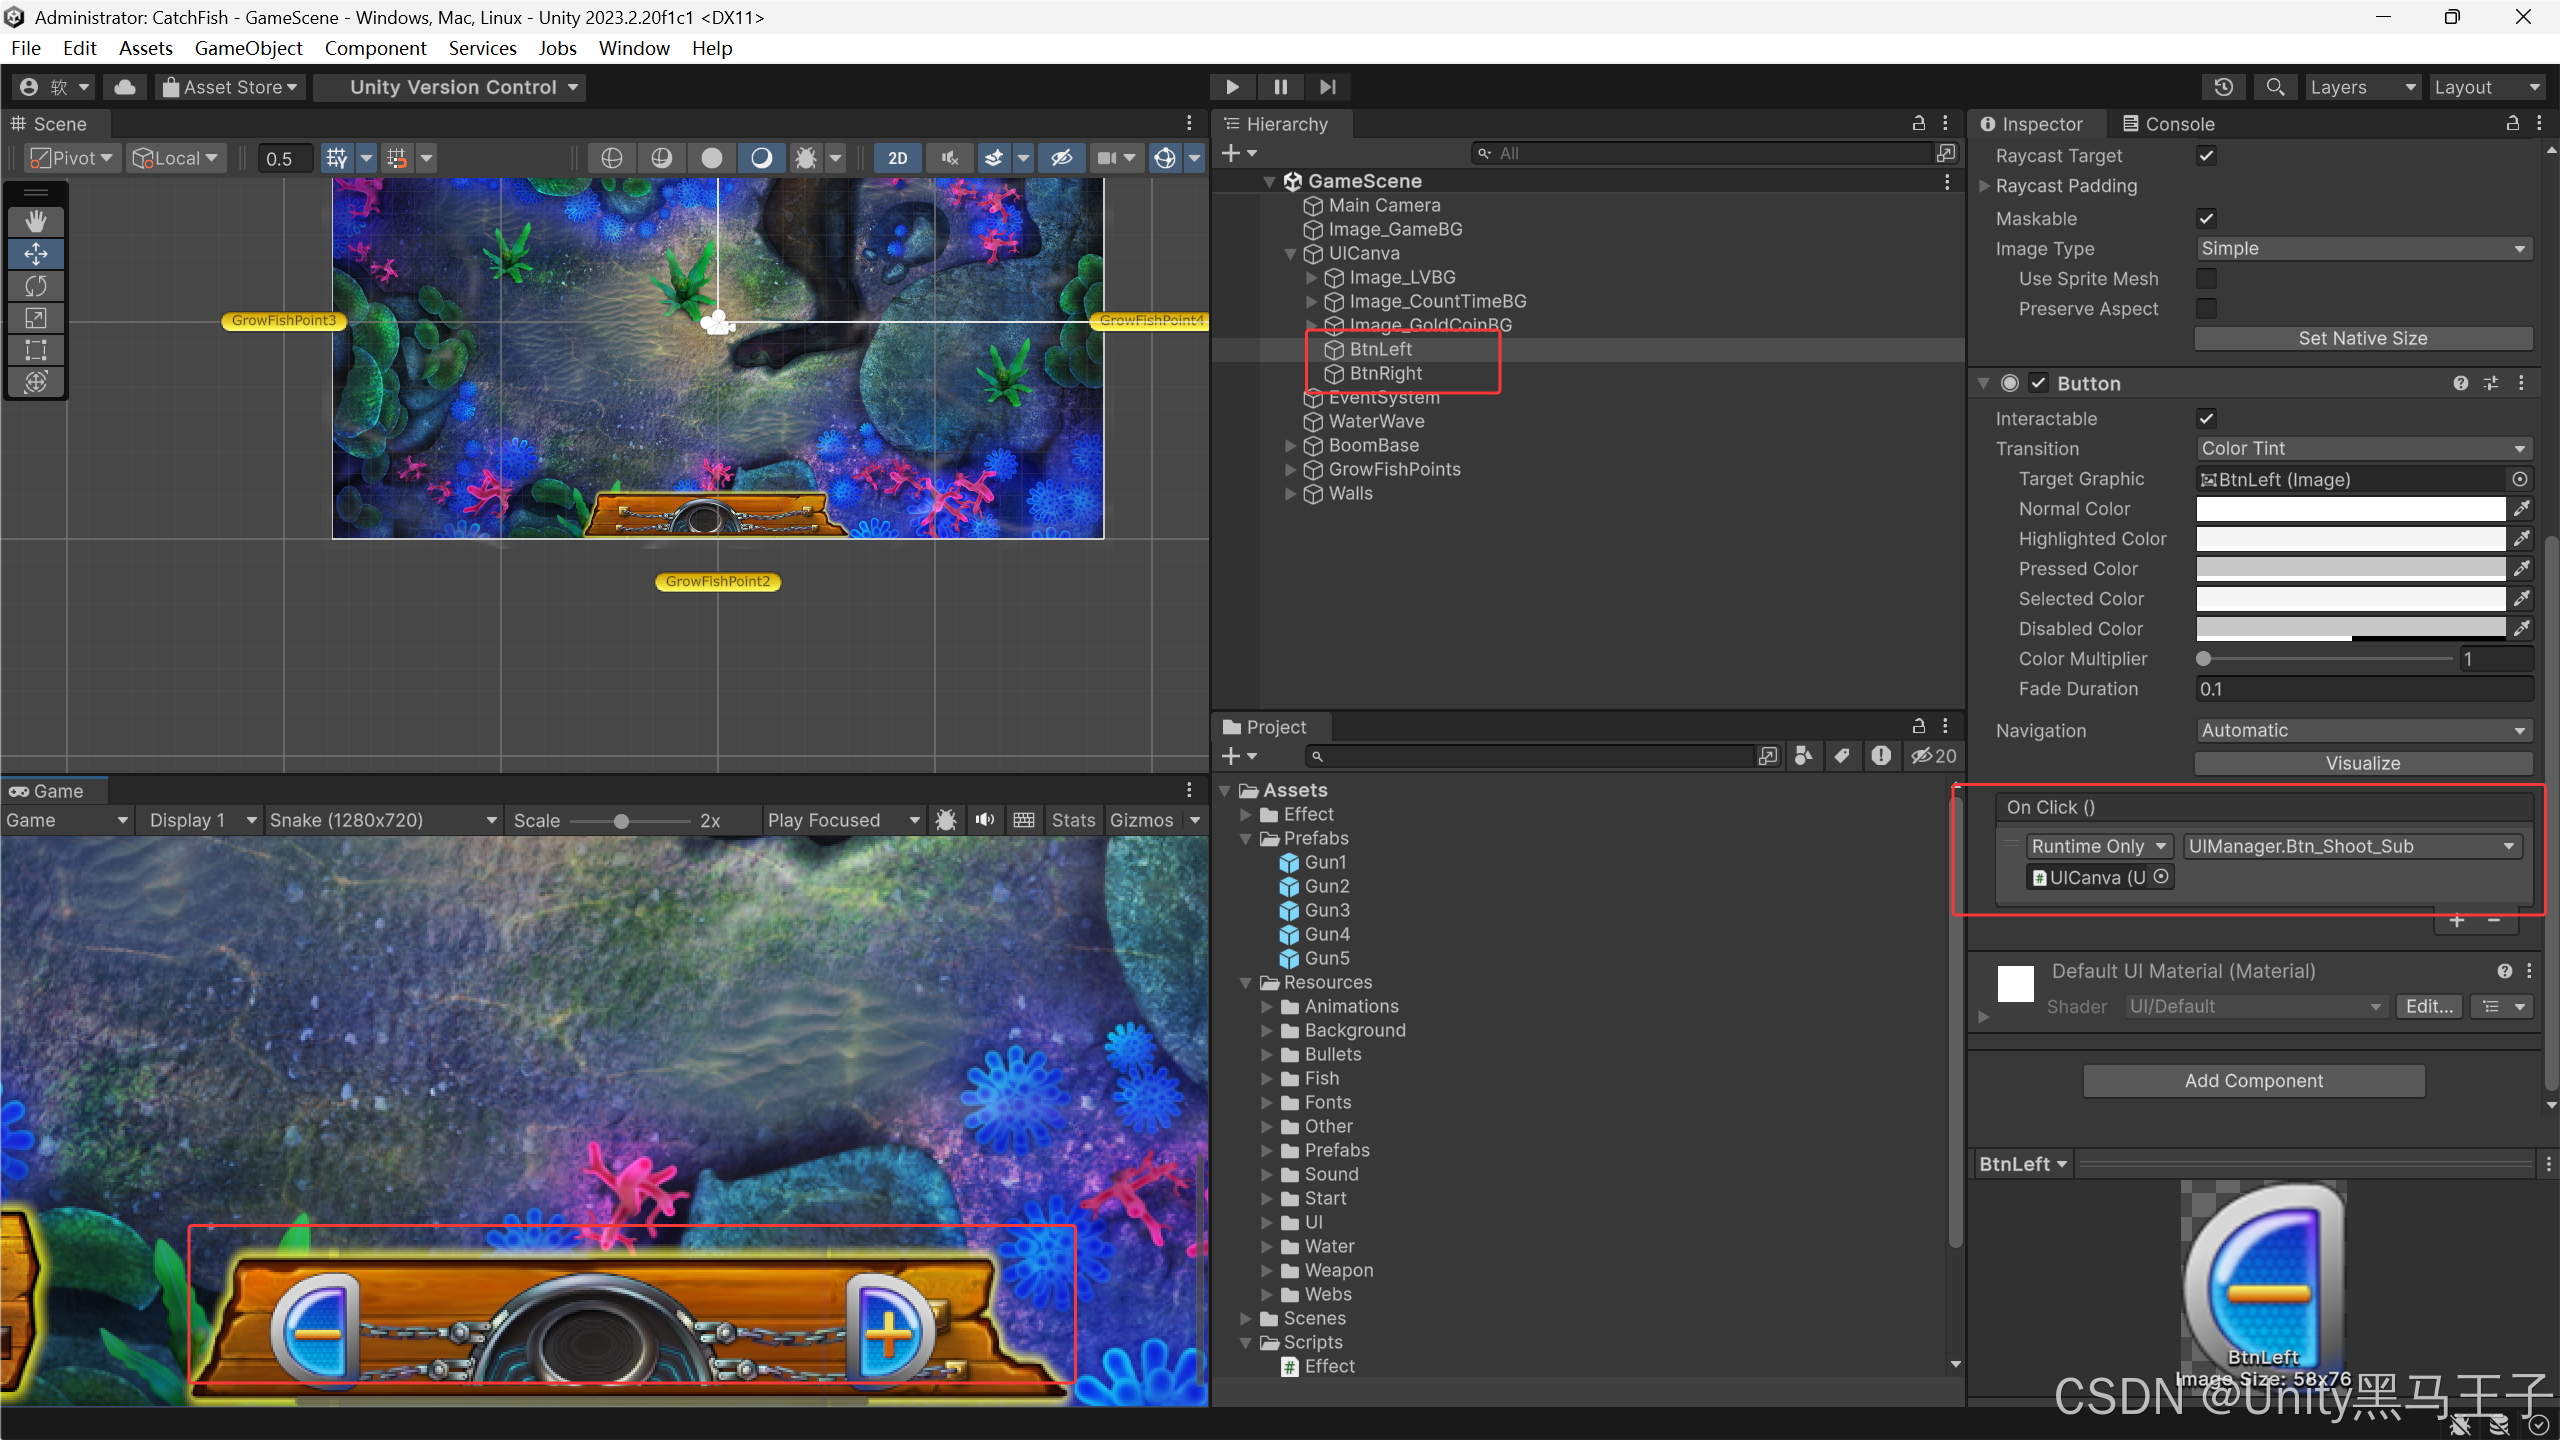Select the Hand view tool
Screen dimensions: 2560x1440
pos(36,221)
